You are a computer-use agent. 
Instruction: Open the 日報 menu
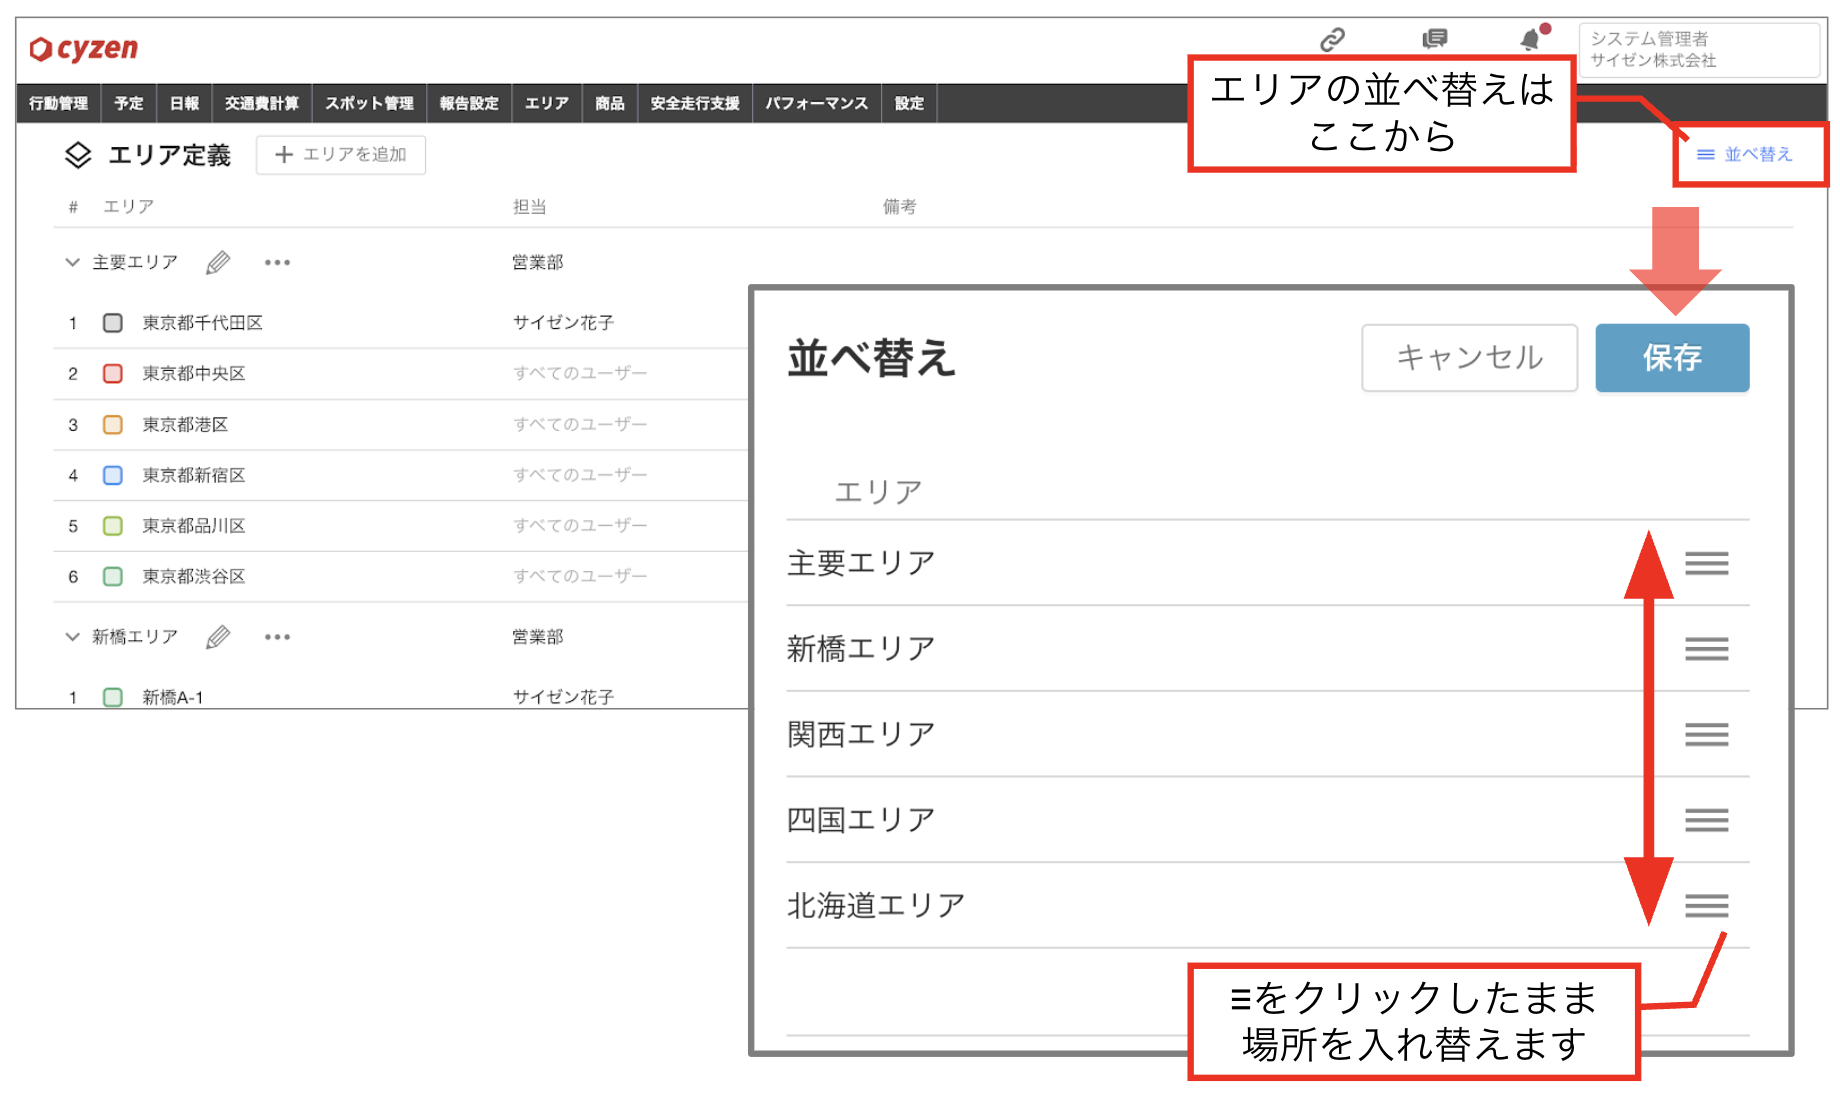tap(184, 103)
